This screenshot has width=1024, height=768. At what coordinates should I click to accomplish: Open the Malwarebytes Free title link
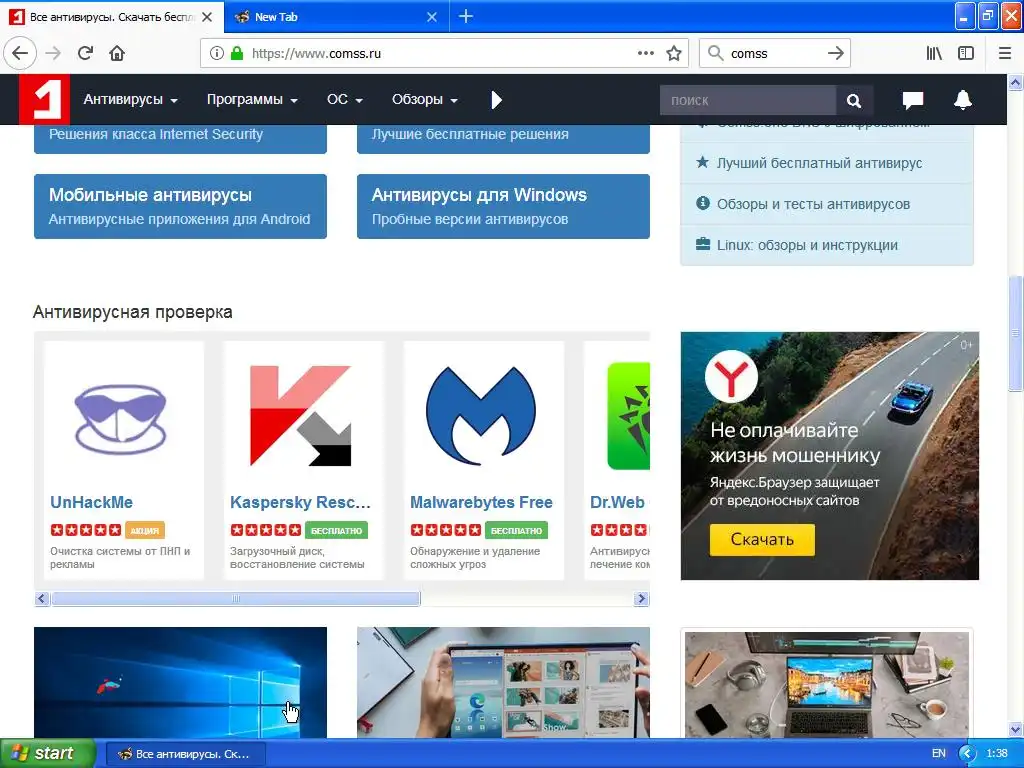point(481,502)
